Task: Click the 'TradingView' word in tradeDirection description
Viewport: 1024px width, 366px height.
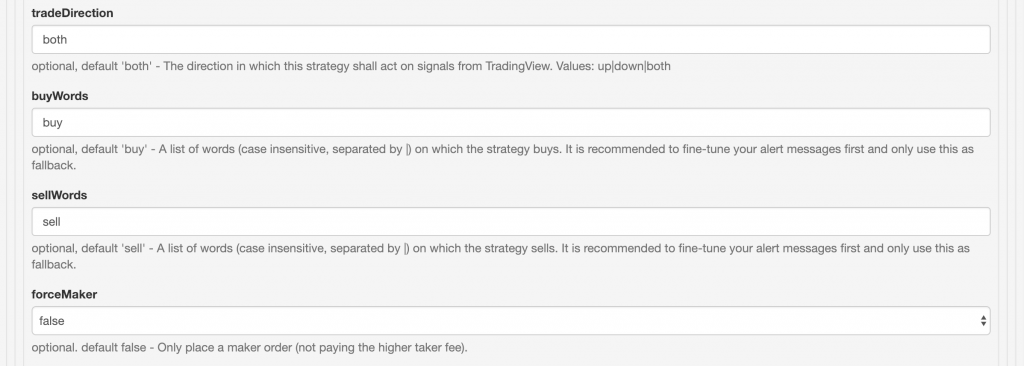Action: click(x=519, y=66)
